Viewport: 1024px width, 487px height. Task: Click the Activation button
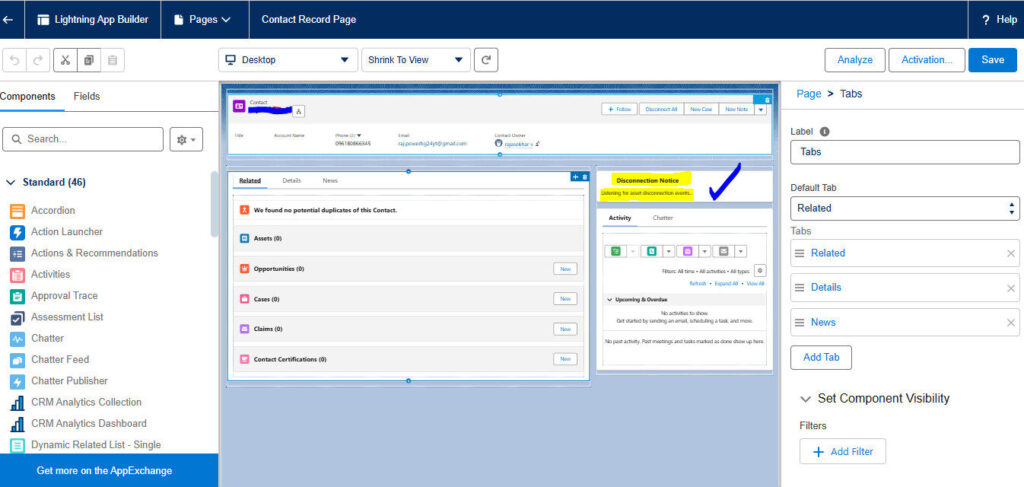[x=927, y=60]
